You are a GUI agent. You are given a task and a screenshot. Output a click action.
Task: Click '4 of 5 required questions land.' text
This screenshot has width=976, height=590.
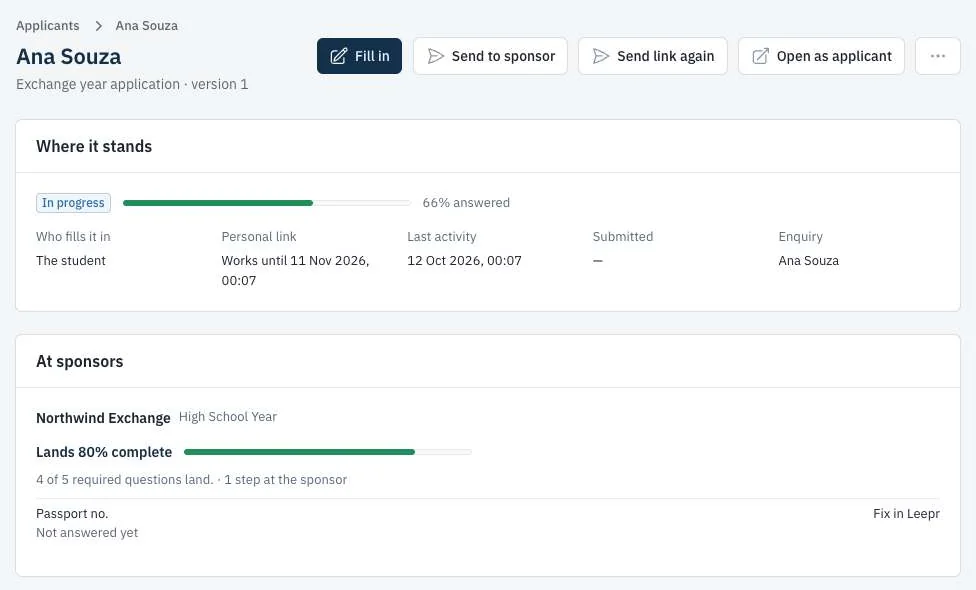(124, 480)
